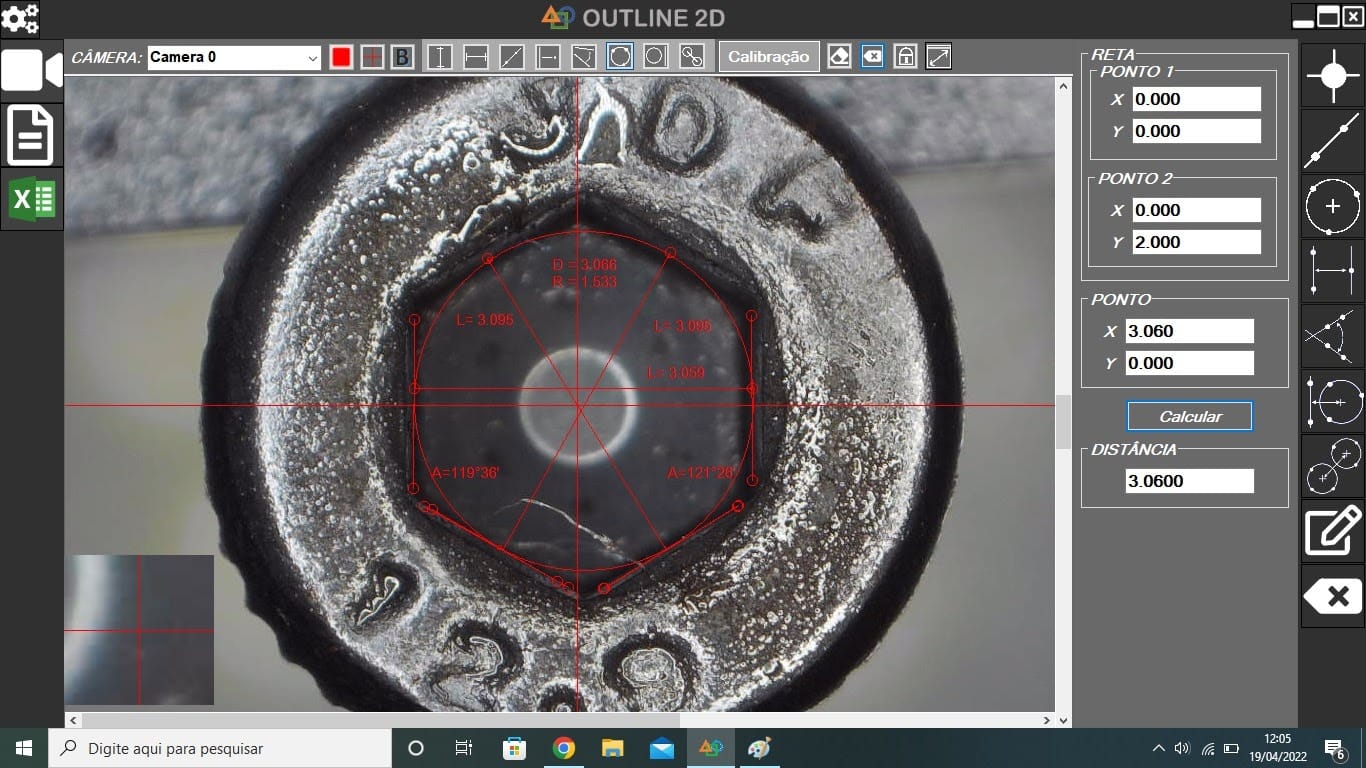Select the line through points tool
The height and width of the screenshot is (768, 1366).
(1333, 141)
